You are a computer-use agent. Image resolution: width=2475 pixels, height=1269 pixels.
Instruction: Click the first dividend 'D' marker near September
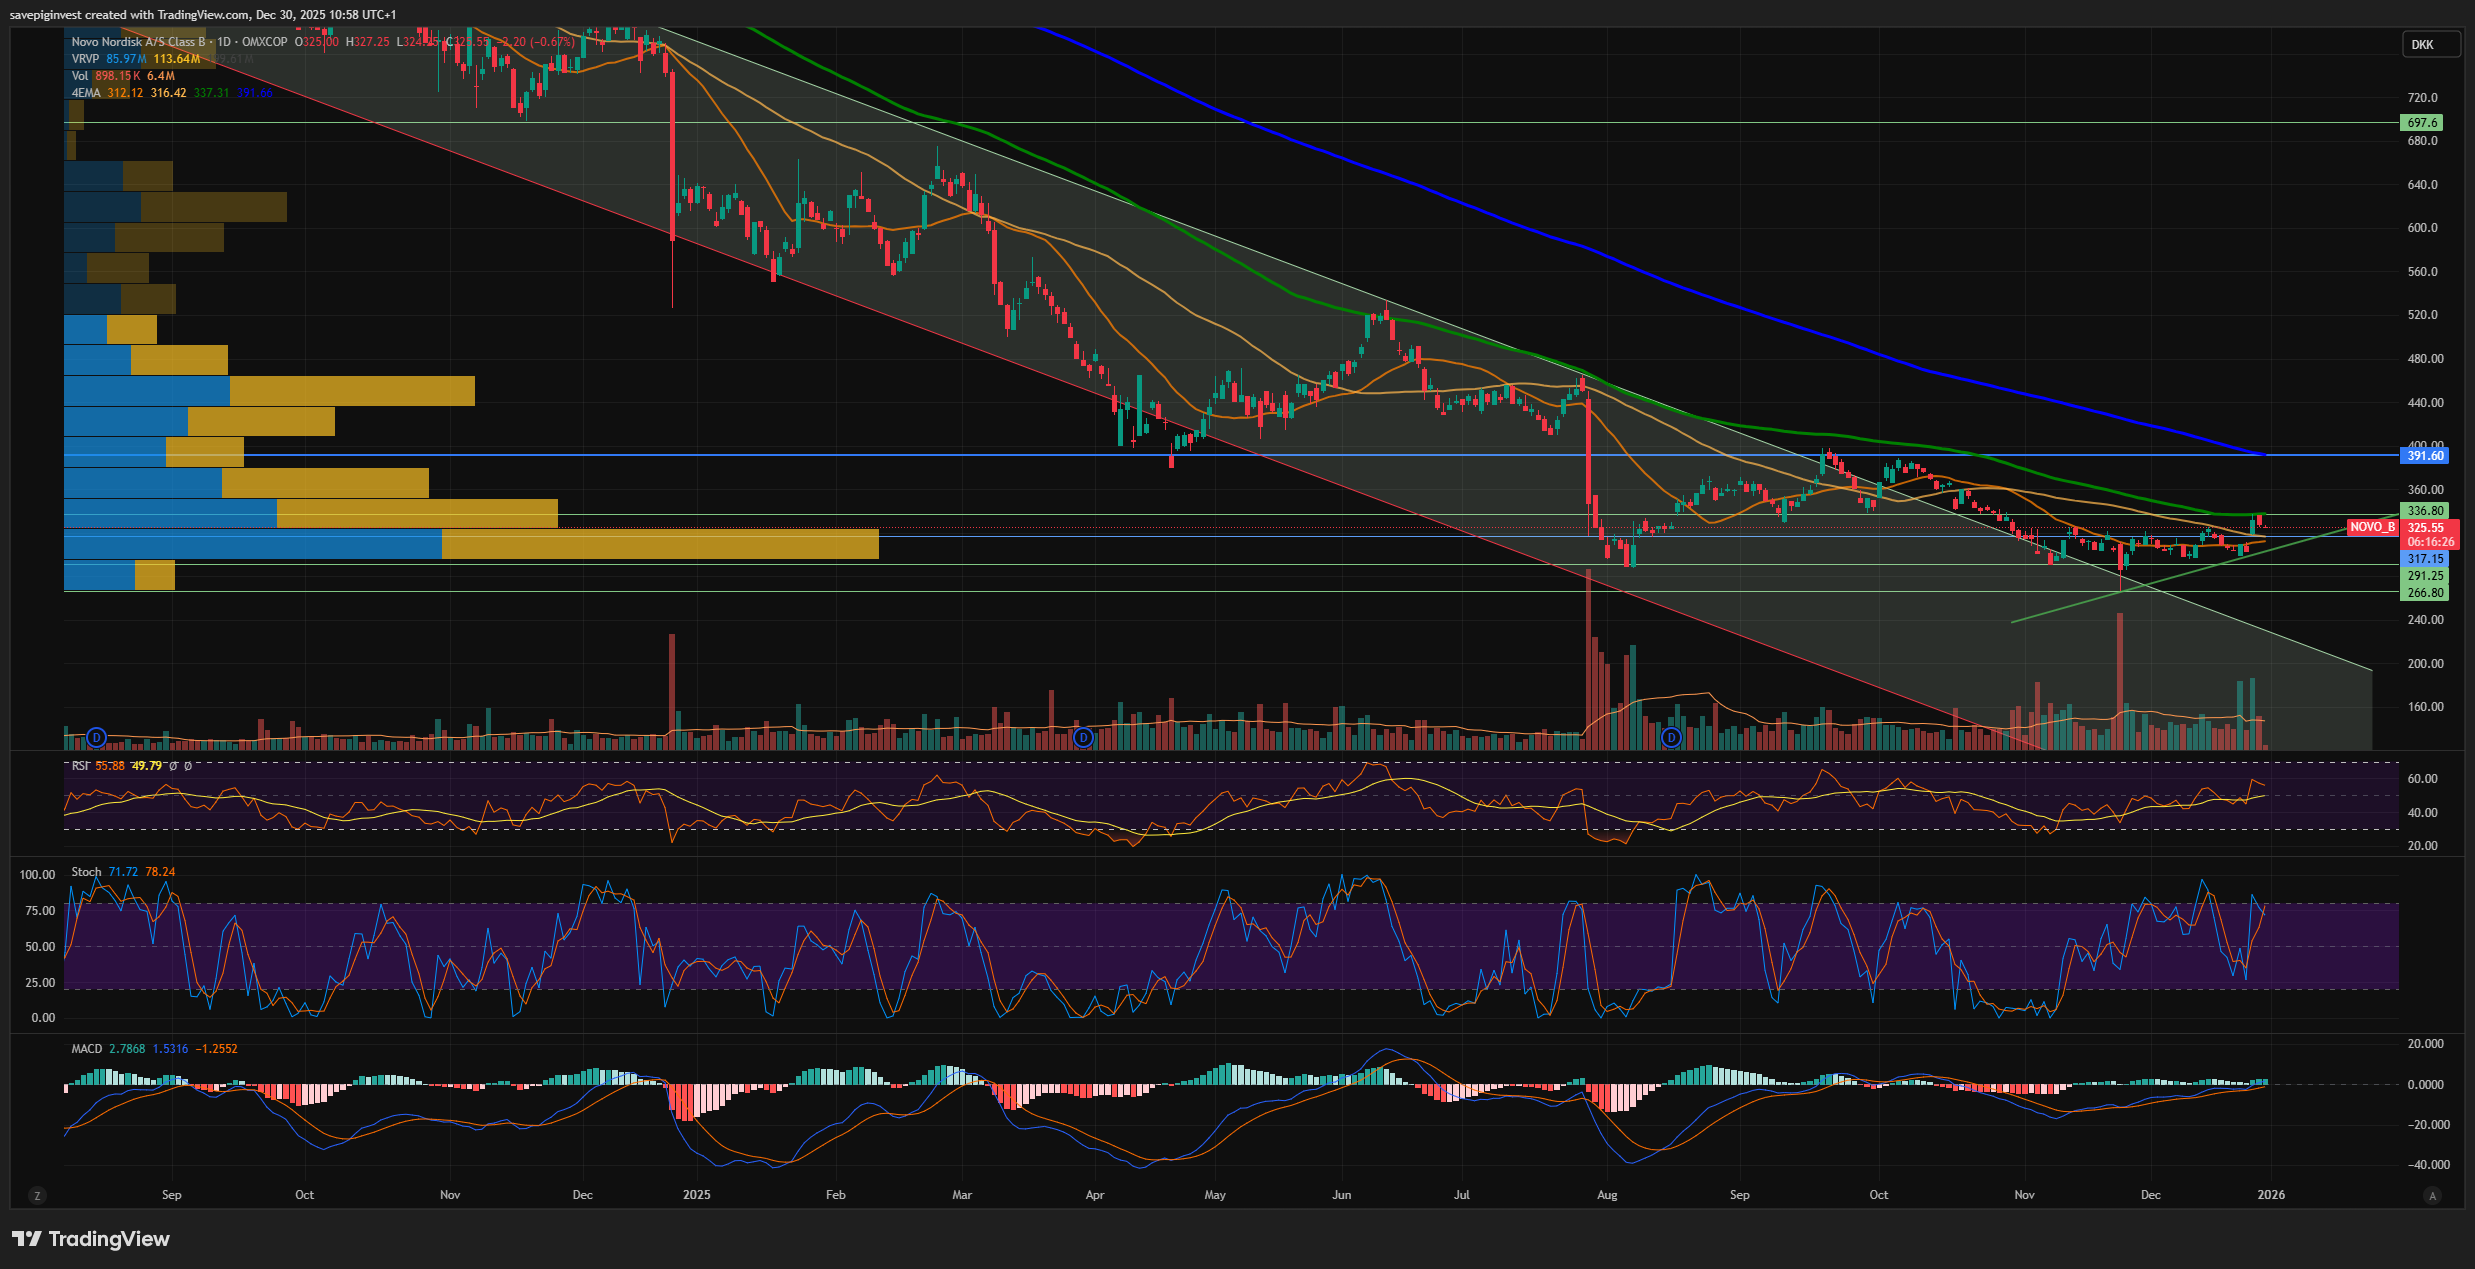point(96,738)
